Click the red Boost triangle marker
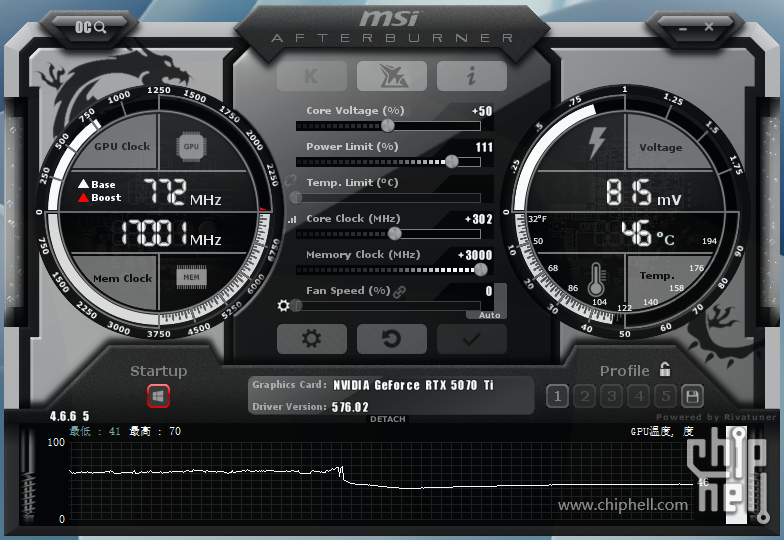 84,198
